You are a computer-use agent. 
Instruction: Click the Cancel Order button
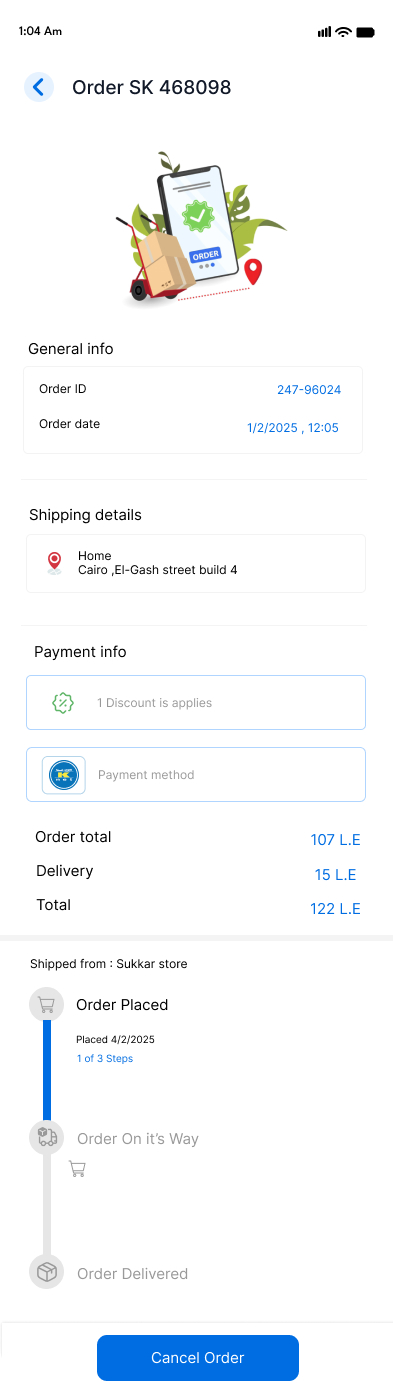pyautogui.click(x=198, y=1358)
